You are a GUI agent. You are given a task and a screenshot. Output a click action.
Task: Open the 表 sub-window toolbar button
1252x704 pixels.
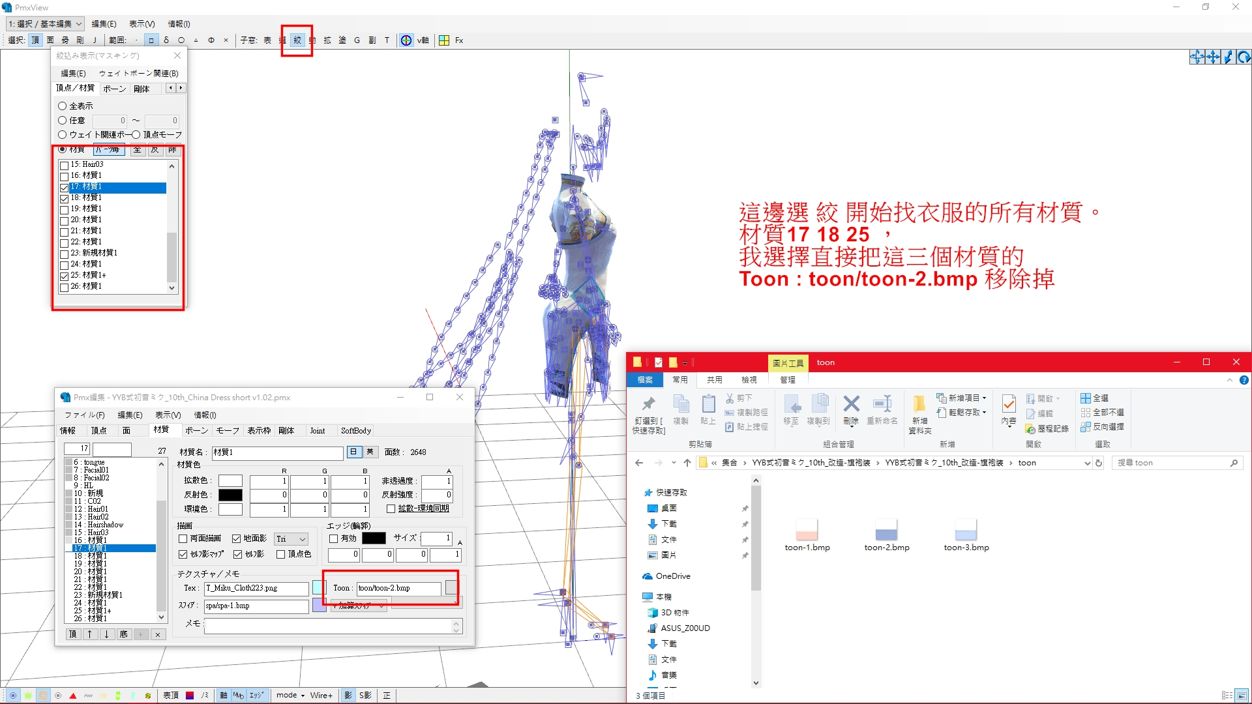coord(267,41)
